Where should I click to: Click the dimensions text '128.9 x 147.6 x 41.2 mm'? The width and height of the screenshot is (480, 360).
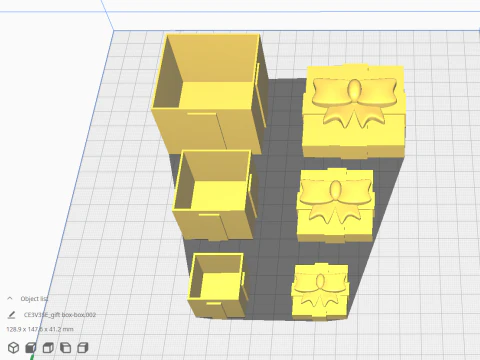click(x=40, y=329)
